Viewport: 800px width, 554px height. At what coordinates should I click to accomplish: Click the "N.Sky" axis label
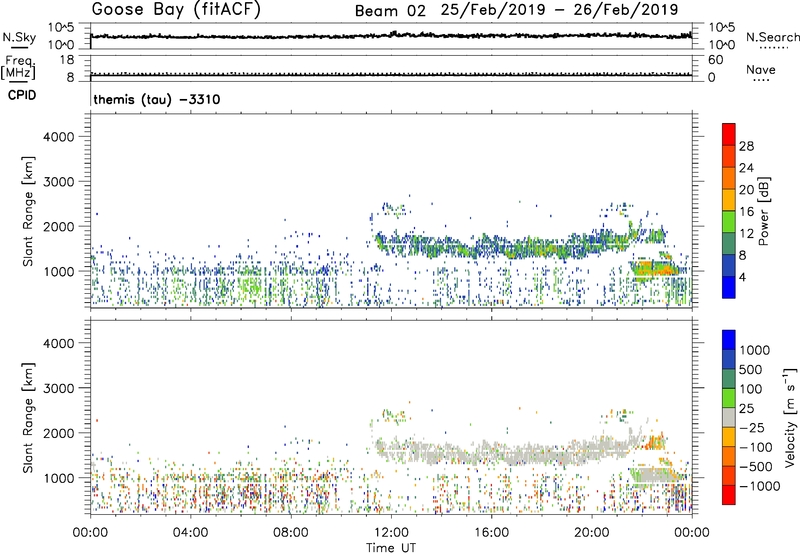[19, 37]
